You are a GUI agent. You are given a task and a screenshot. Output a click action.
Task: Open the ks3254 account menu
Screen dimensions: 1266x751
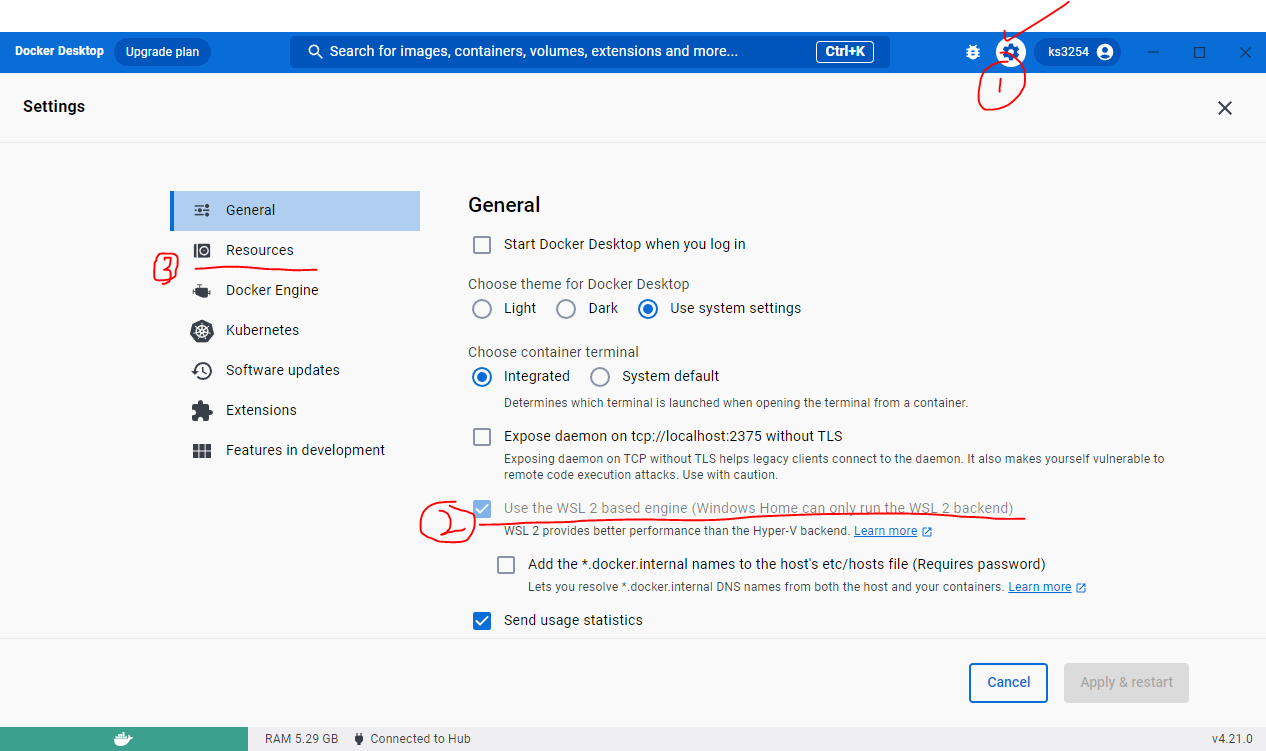point(1078,52)
